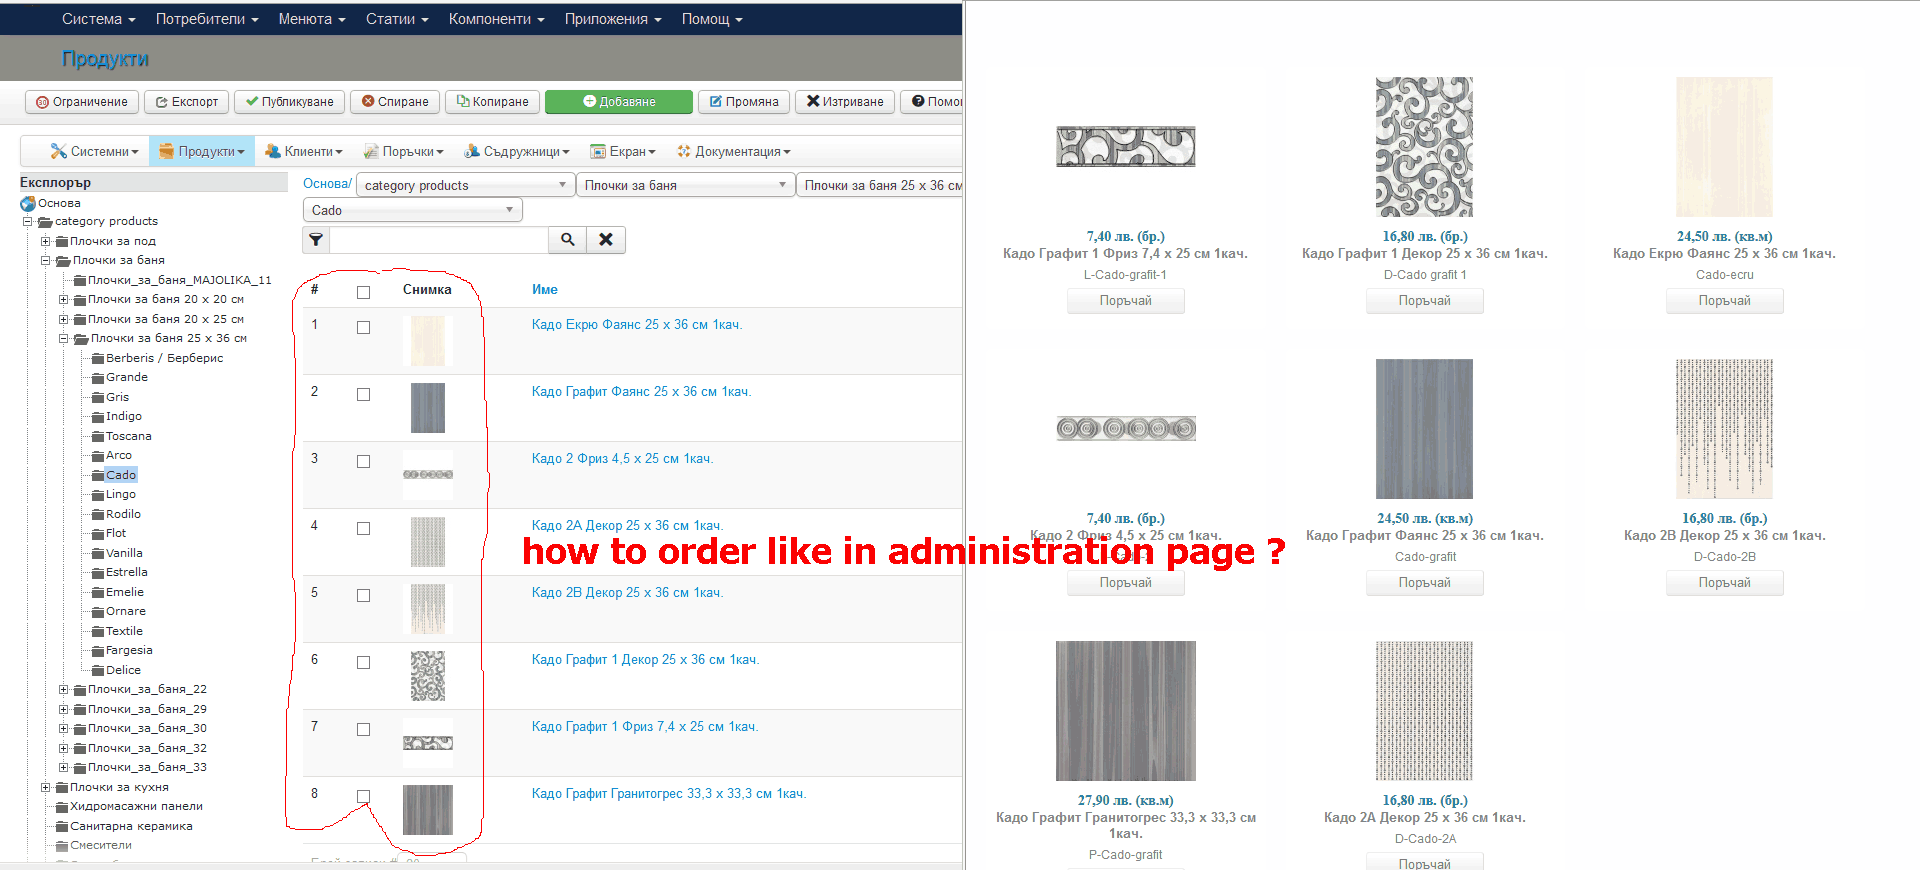Image resolution: width=1920 pixels, height=870 pixels.
Task: Check the box for Кадо 2В Декор row
Action: pos(363,595)
